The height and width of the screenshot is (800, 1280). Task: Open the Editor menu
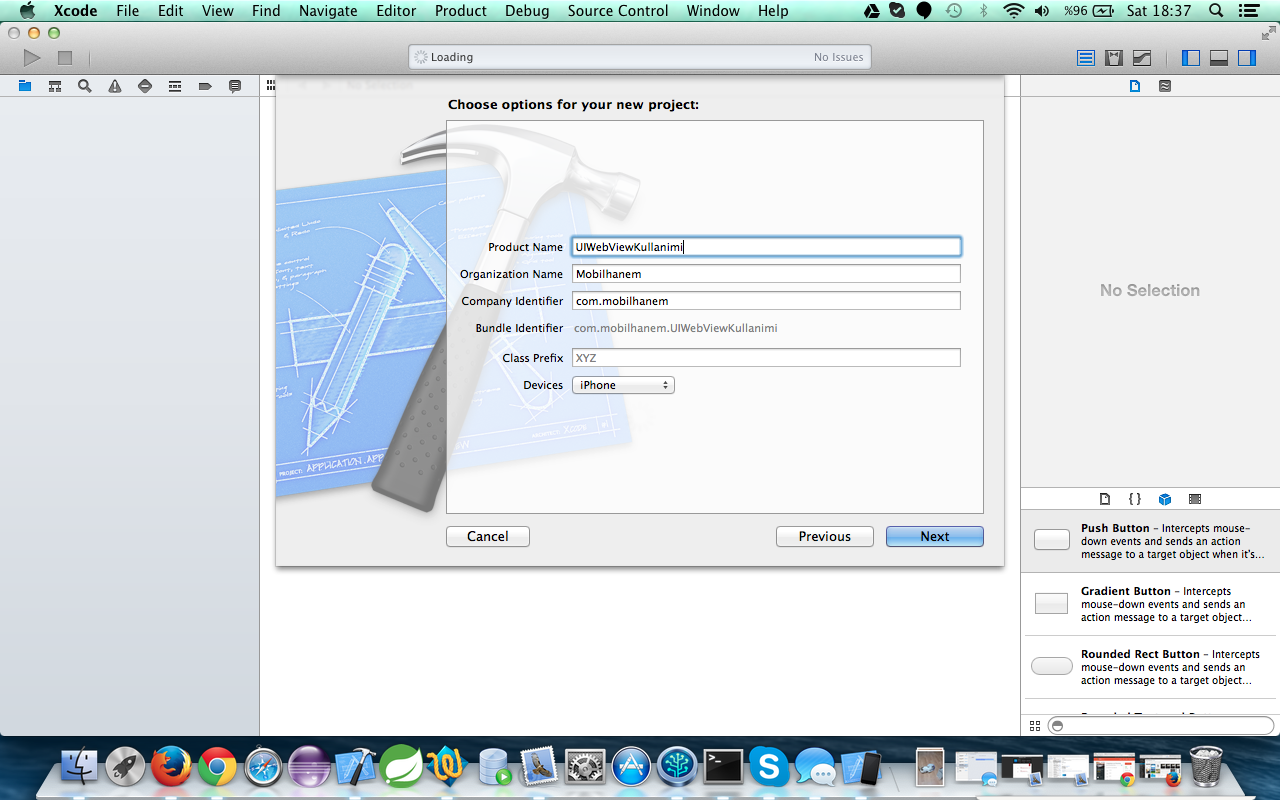point(396,11)
